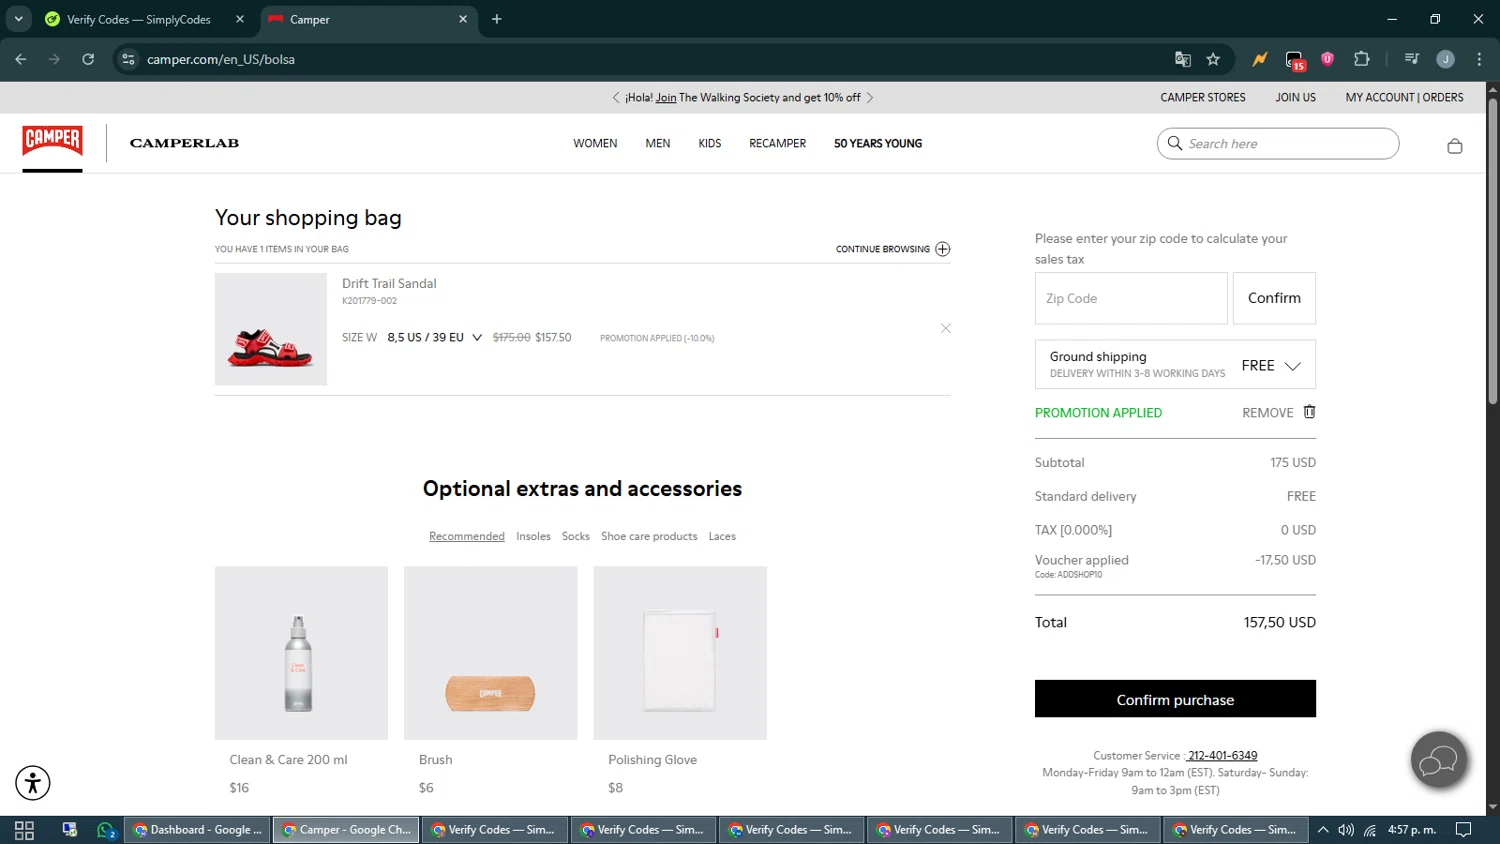Click the Search here field
The height and width of the screenshot is (844, 1500).
tap(1278, 143)
